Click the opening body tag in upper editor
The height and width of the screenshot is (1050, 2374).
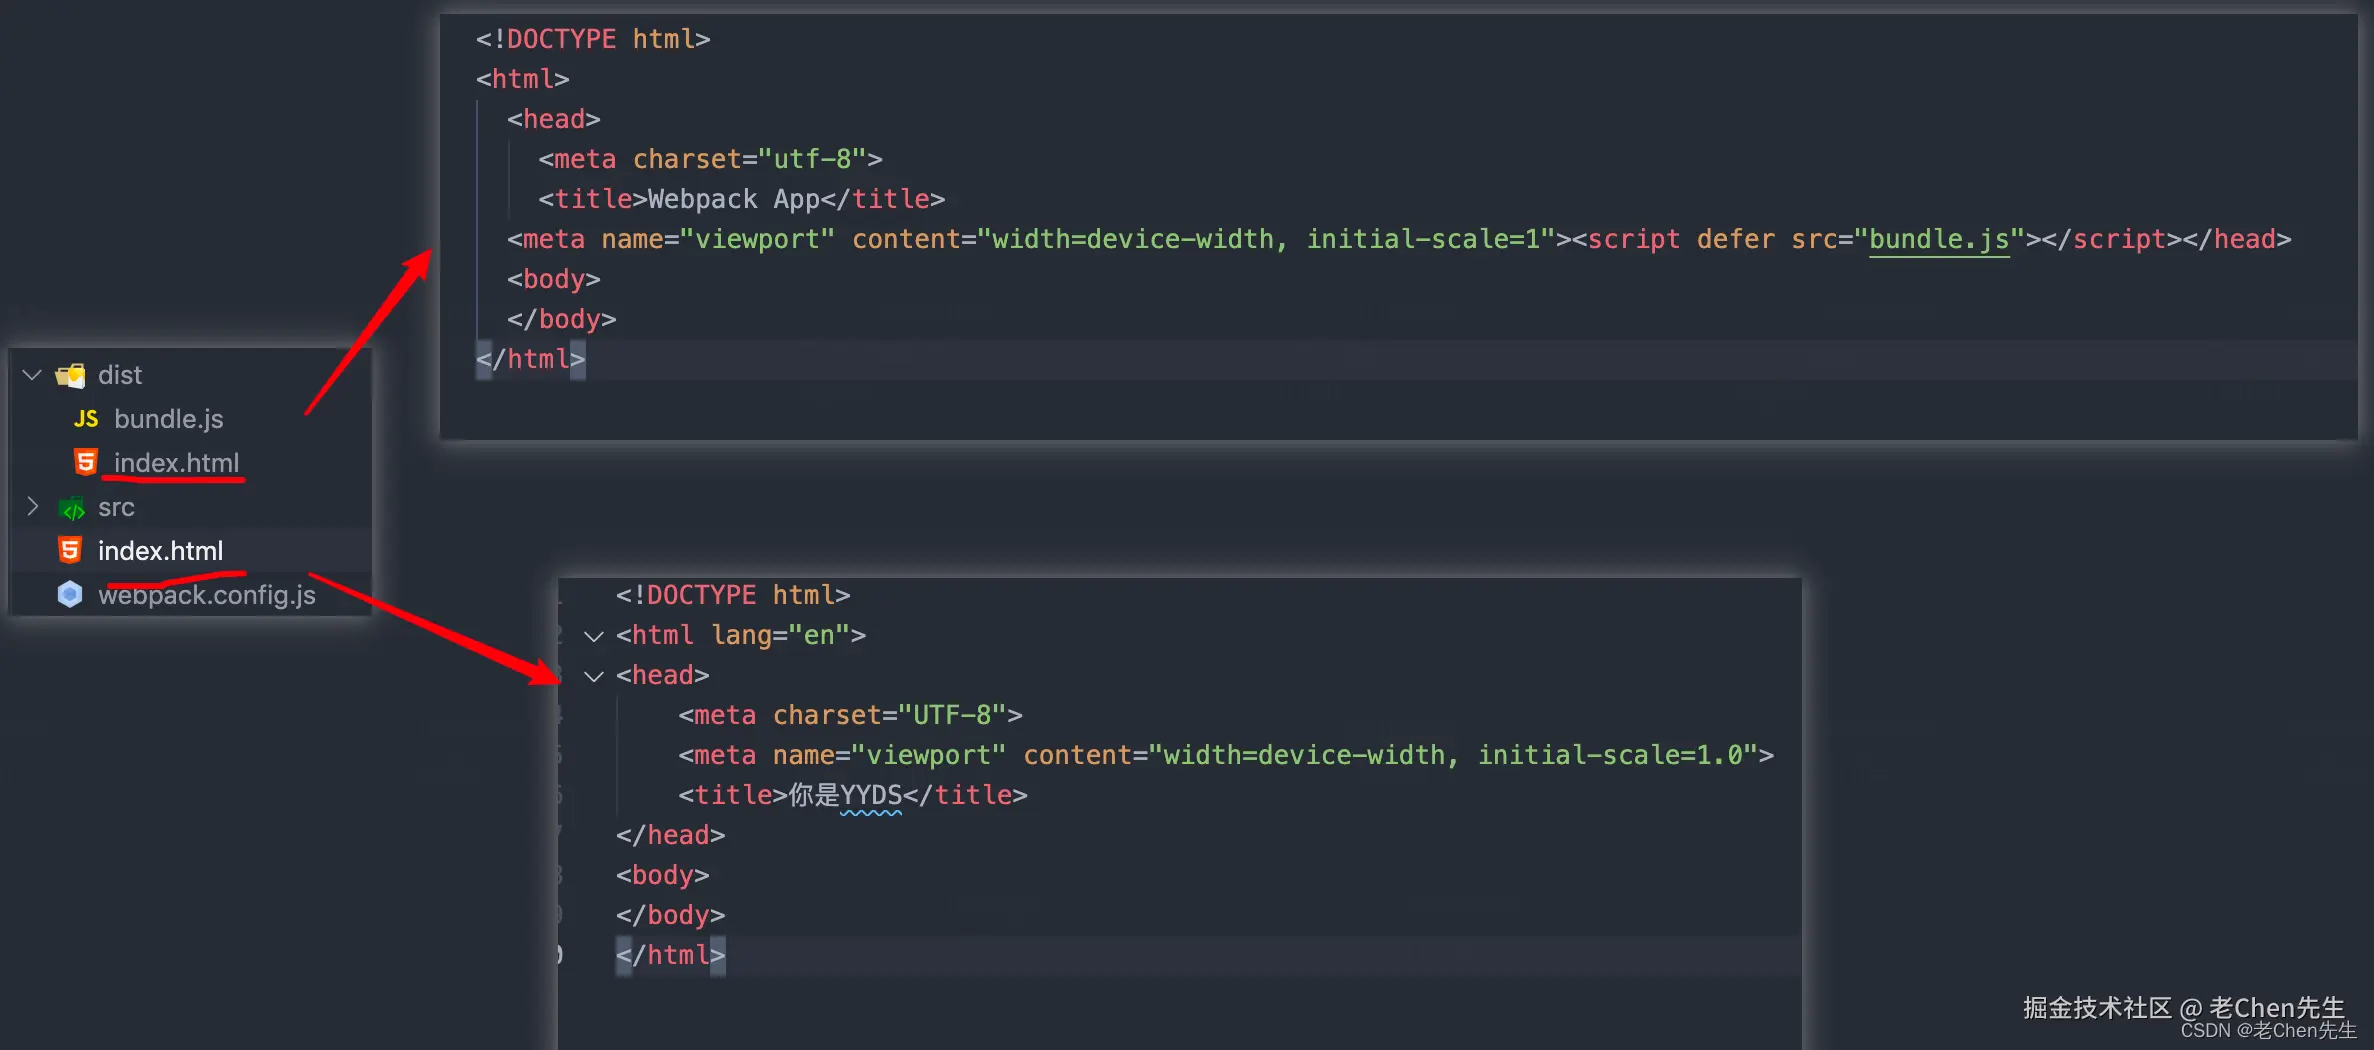[x=554, y=279]
